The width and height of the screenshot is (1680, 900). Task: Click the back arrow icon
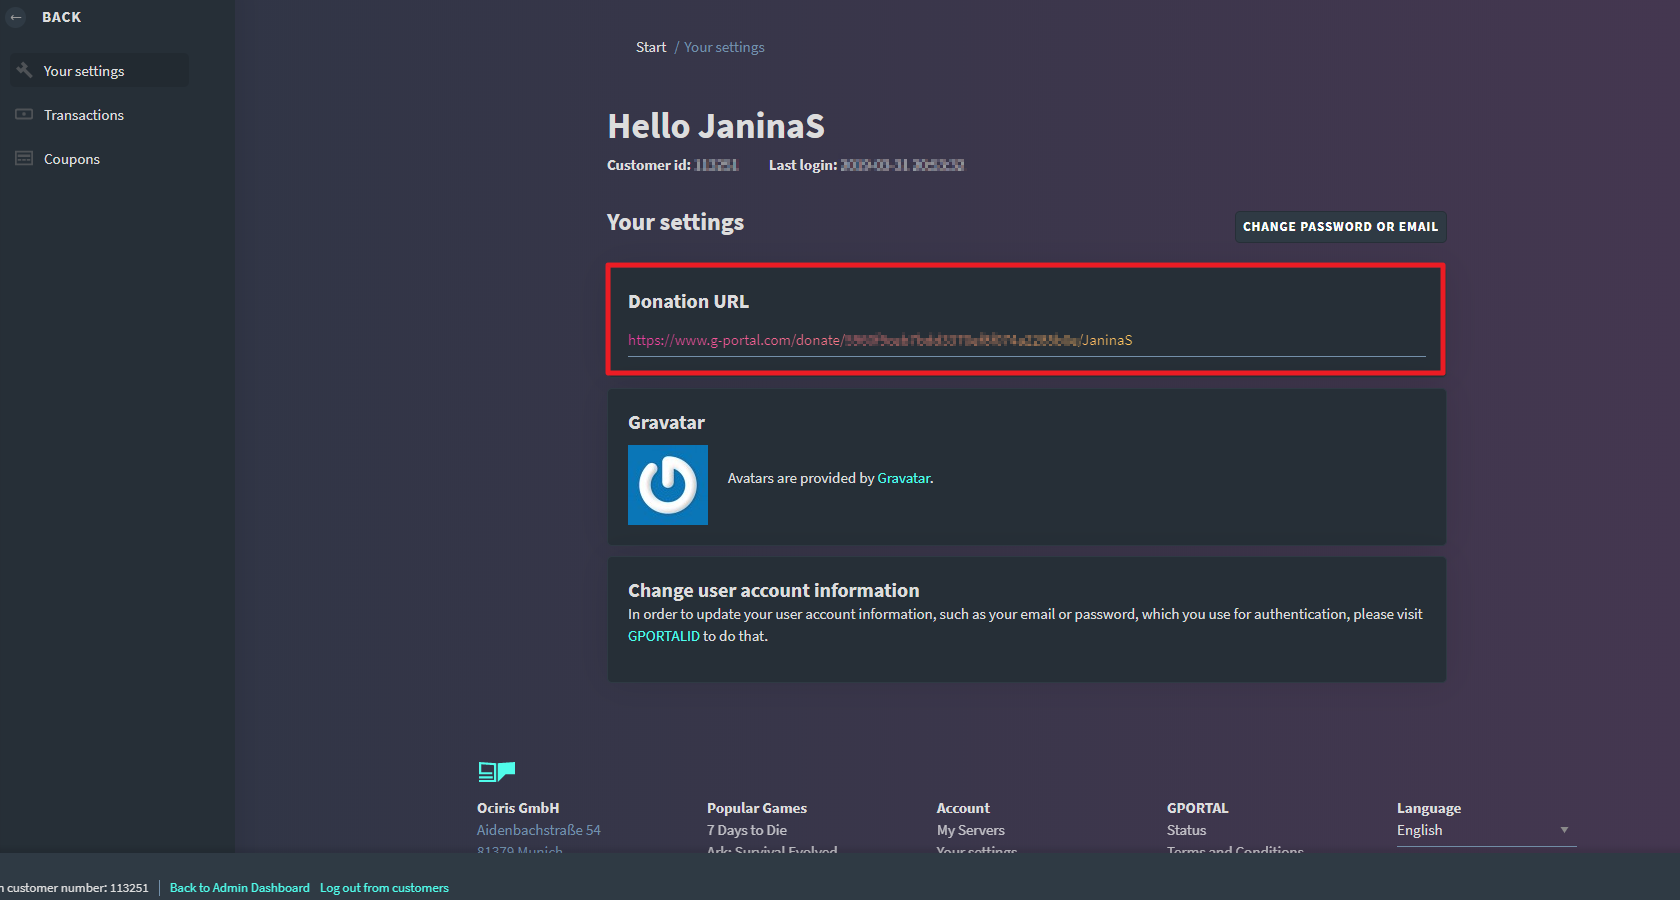click(16, 17)
